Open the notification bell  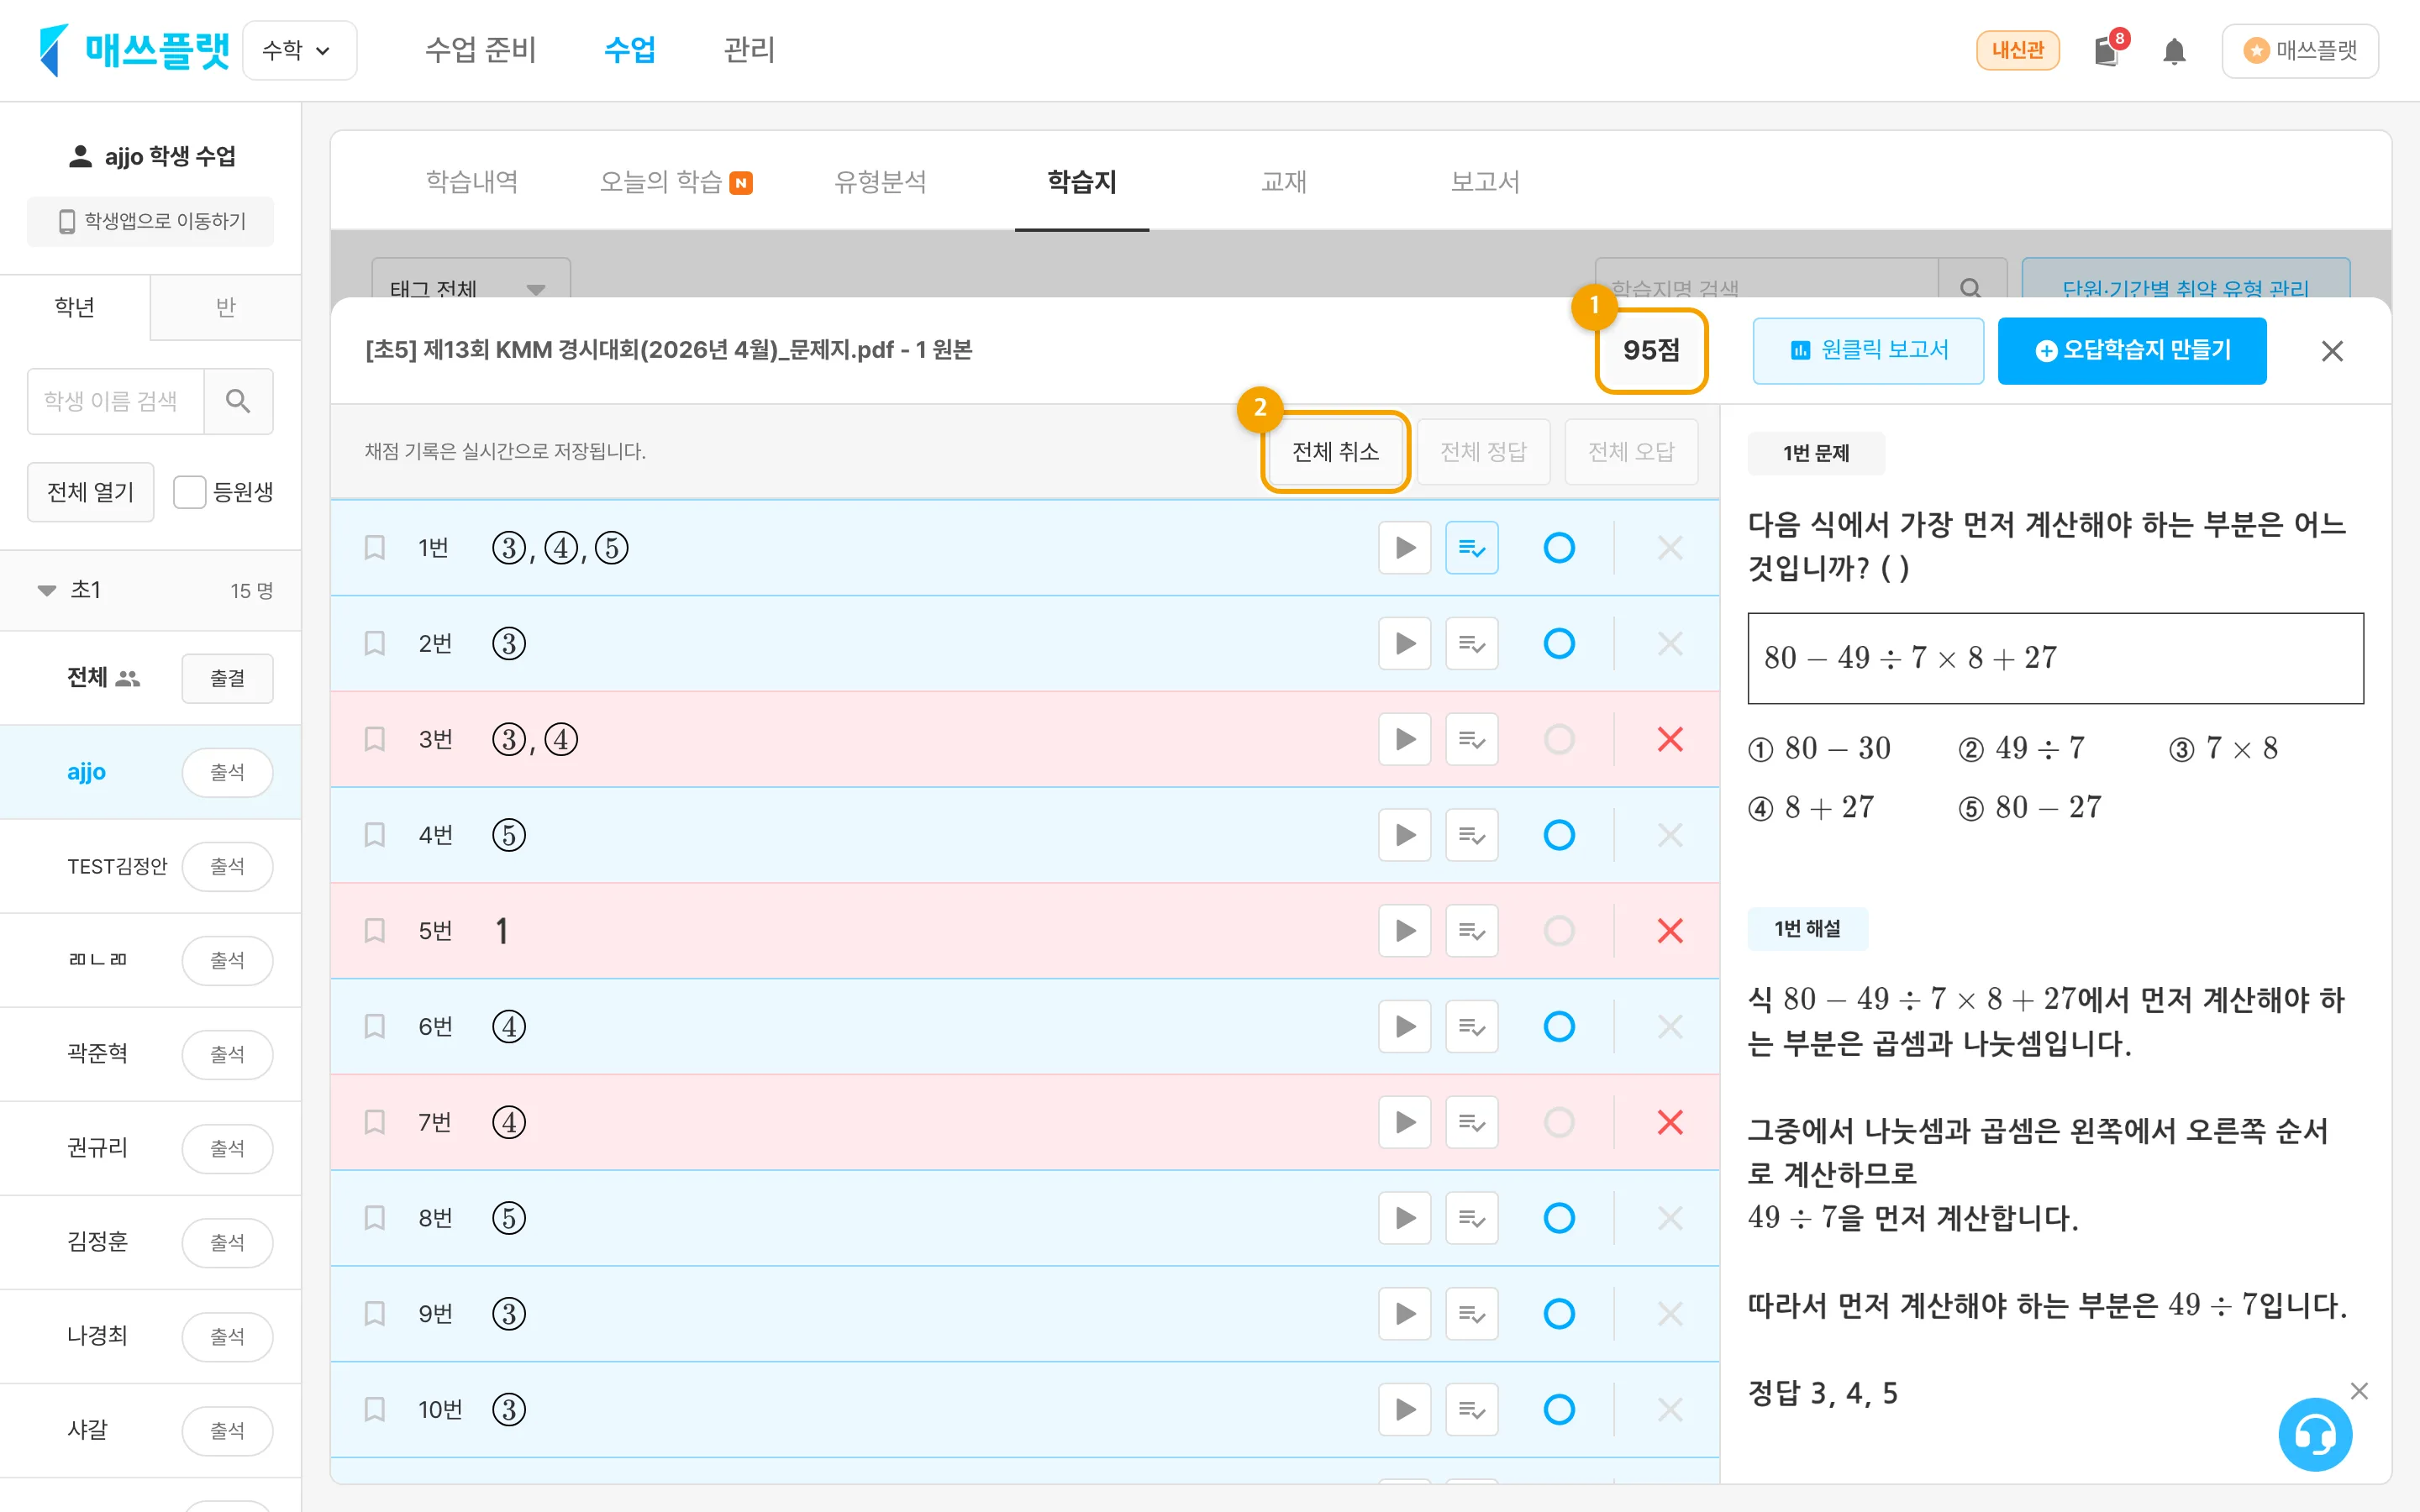click(2174, 51)
